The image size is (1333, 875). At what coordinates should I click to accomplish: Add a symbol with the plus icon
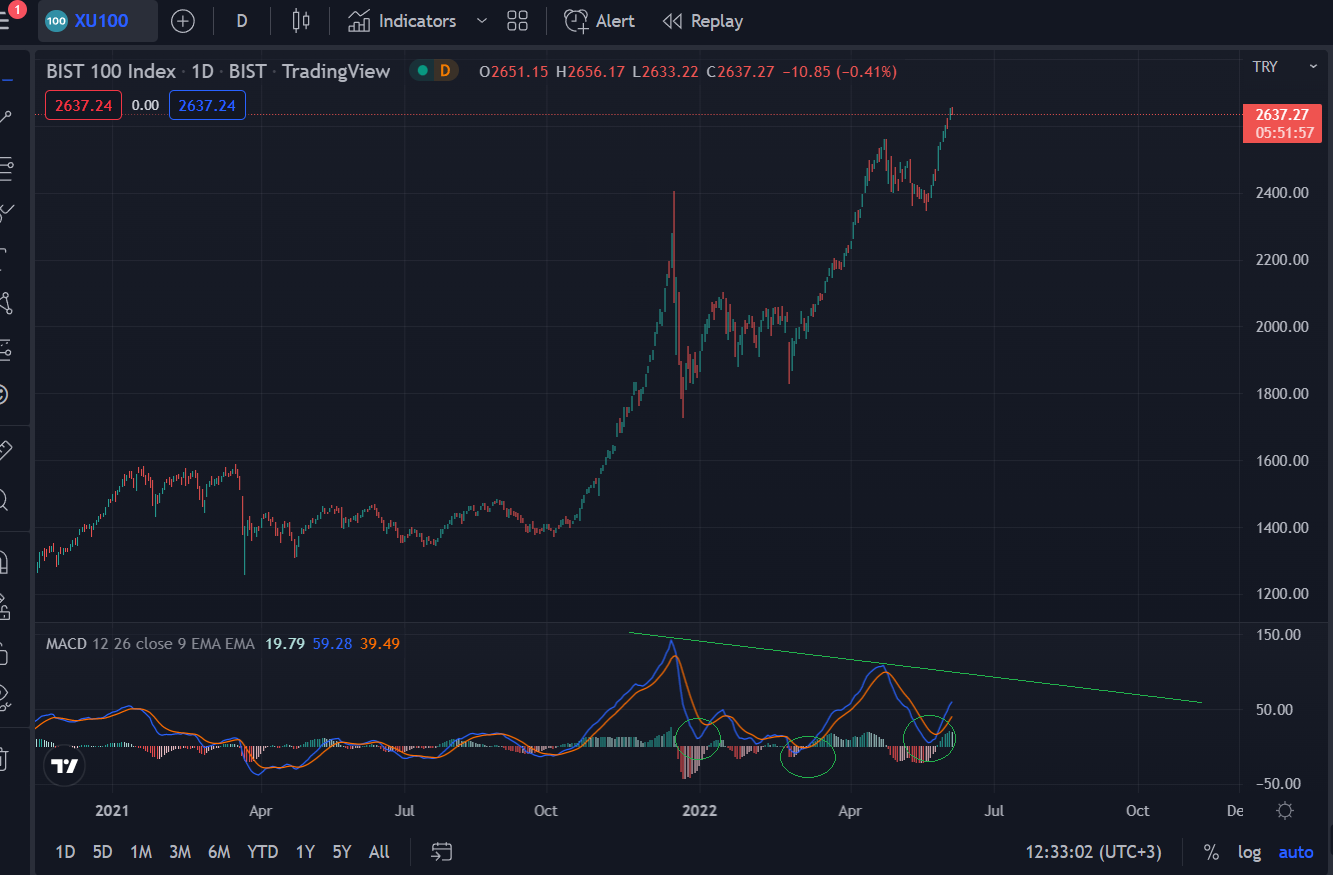183,21
